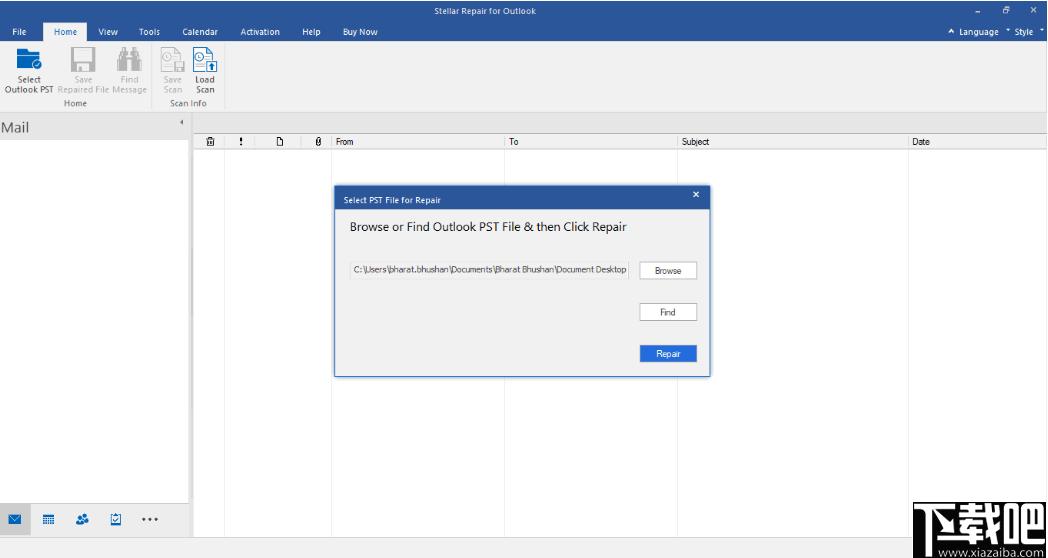Open the Tools tab

149,31
